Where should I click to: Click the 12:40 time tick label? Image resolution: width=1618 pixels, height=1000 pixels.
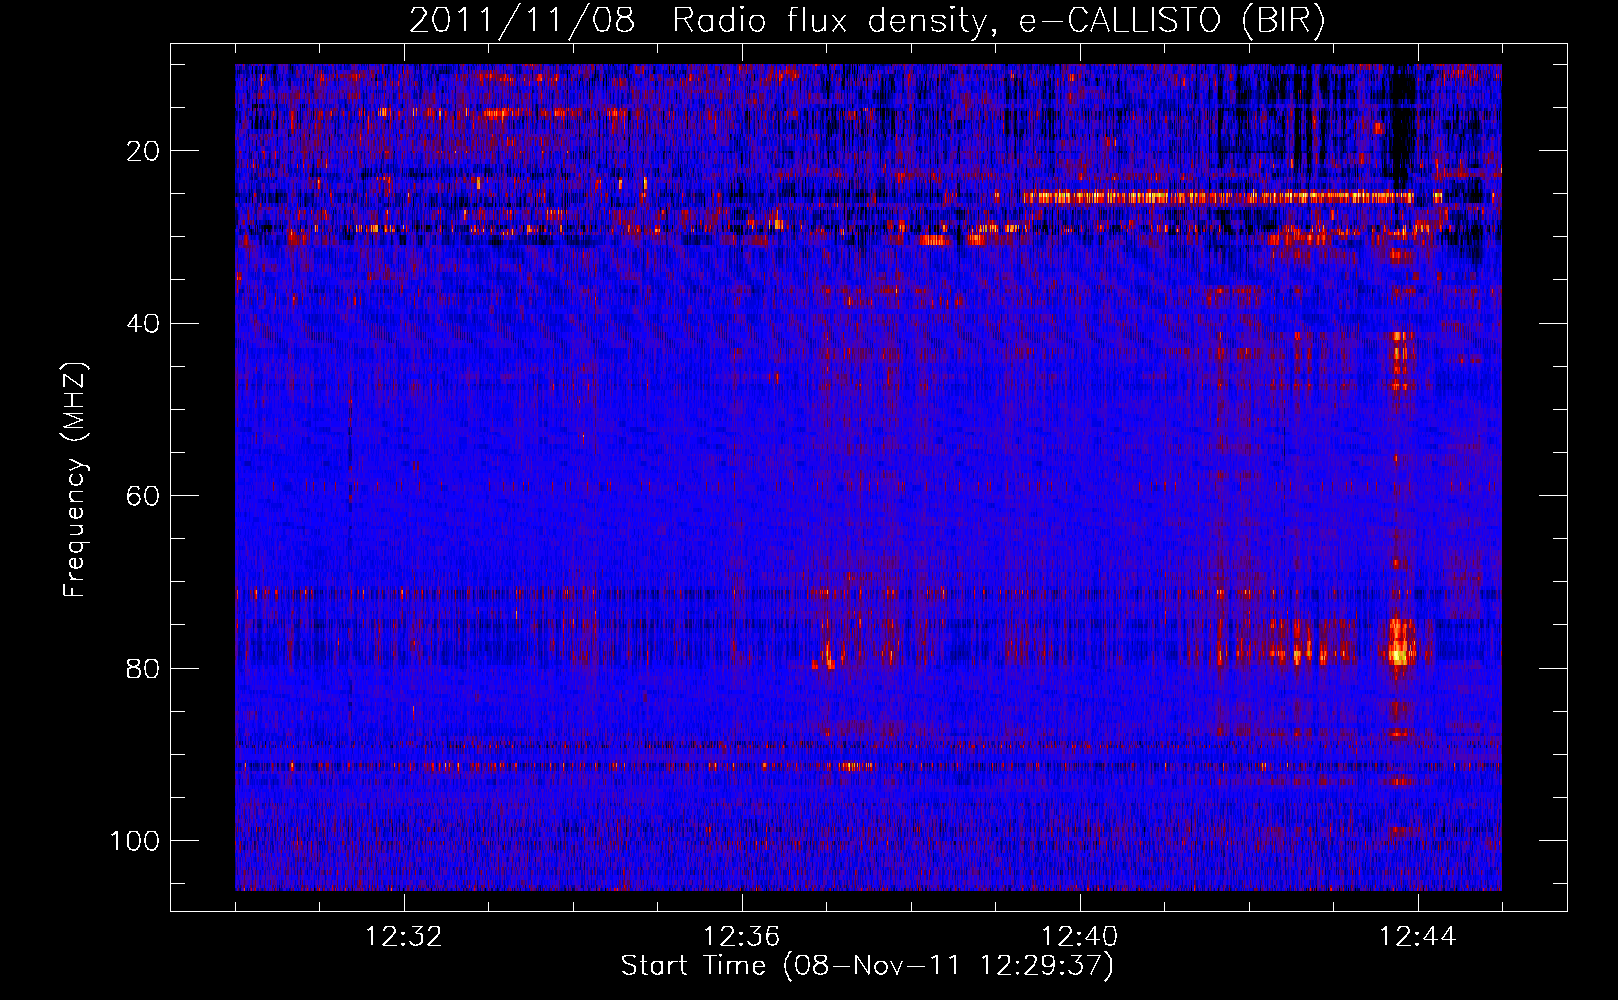point(1080,937)
